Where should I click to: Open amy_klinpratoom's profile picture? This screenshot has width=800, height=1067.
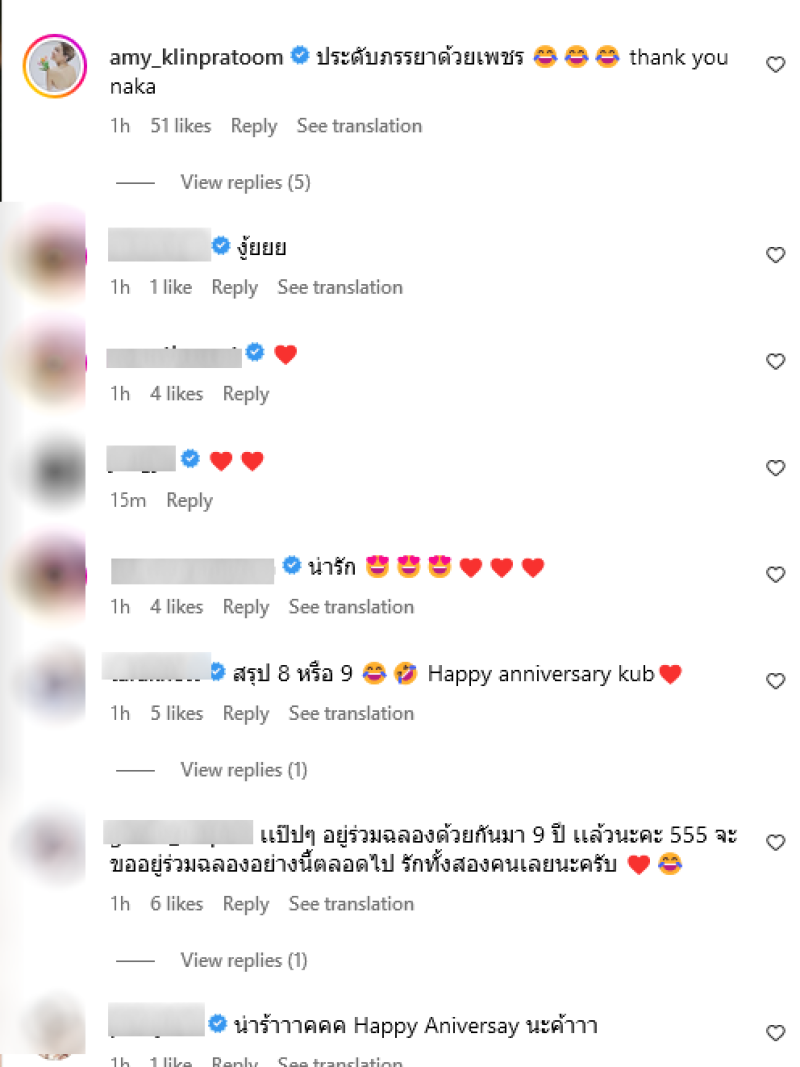(55, 66)
